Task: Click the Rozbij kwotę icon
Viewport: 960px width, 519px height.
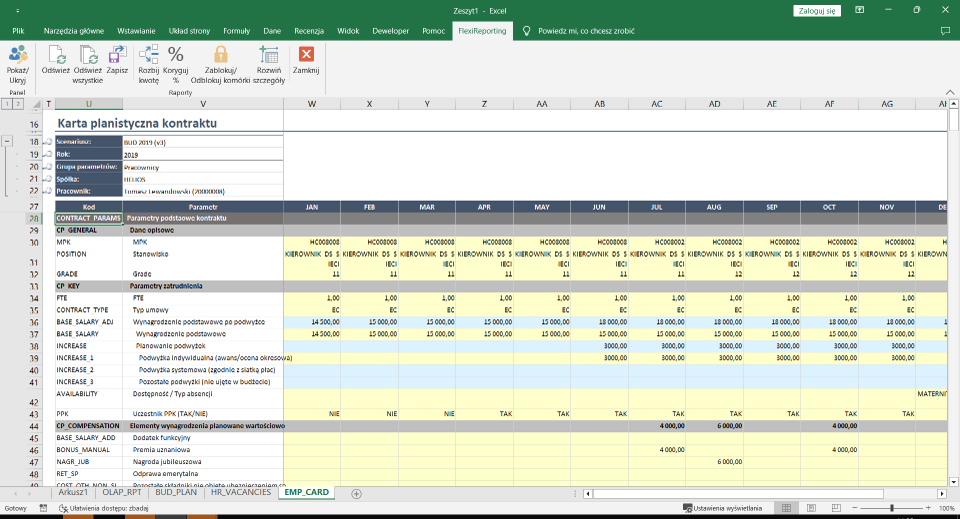Action: point(148,55)
